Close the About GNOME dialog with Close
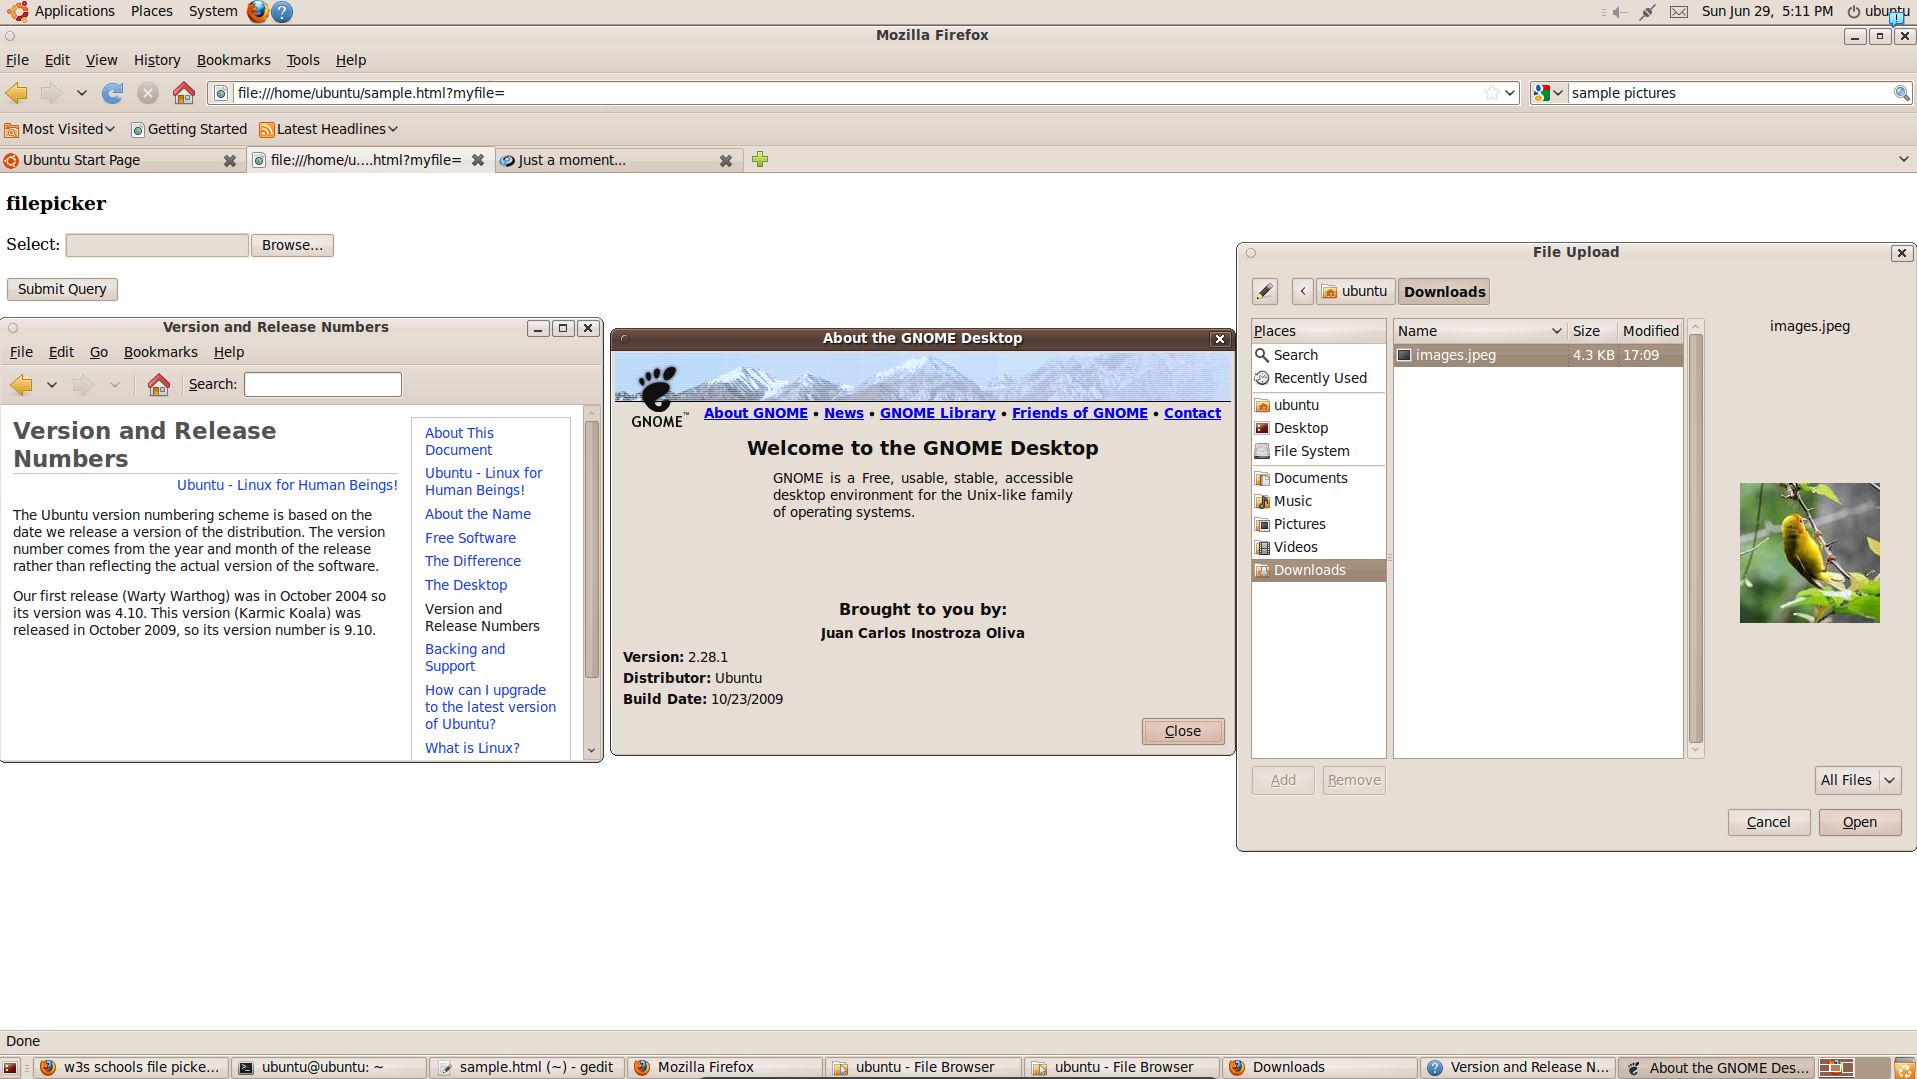Image resolution: width=1917 pixels, height=1079 pixels. coord(1183,731)
